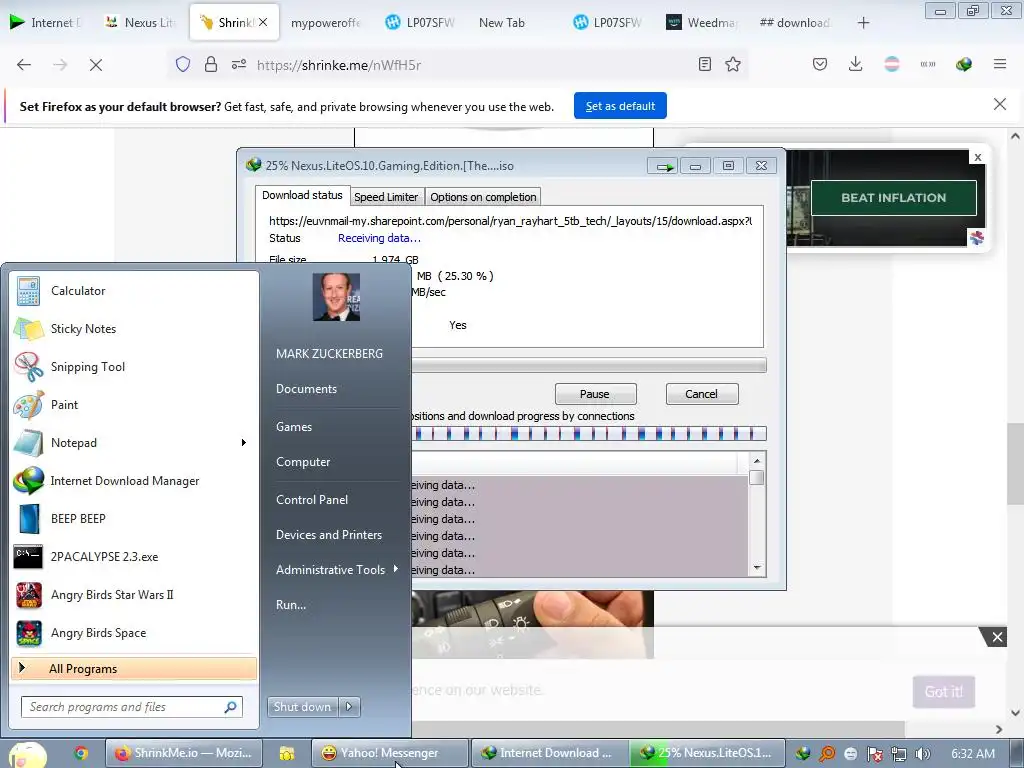Image resolution: width=1024 pixels, height=768 pixels.
Task: View site security lock info
Action: pyautogui.click(x=211, y=65)
